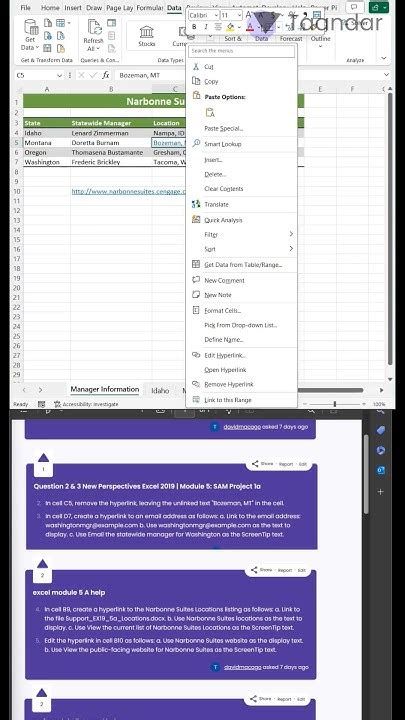
Task: Click the blue tag icon in browser sidebar
Action: pyautogui.click(x=381, y=430)
